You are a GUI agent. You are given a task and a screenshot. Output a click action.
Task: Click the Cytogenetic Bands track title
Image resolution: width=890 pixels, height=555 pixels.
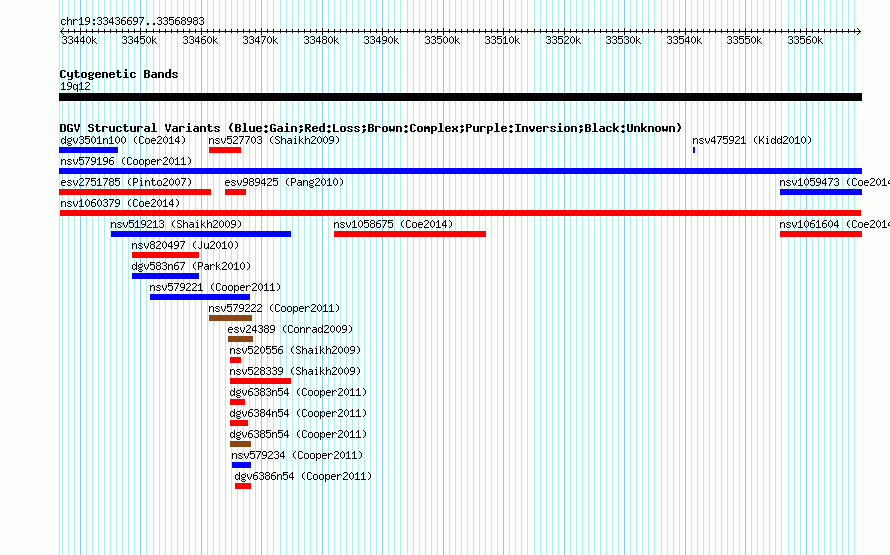[x=119, y=74]
